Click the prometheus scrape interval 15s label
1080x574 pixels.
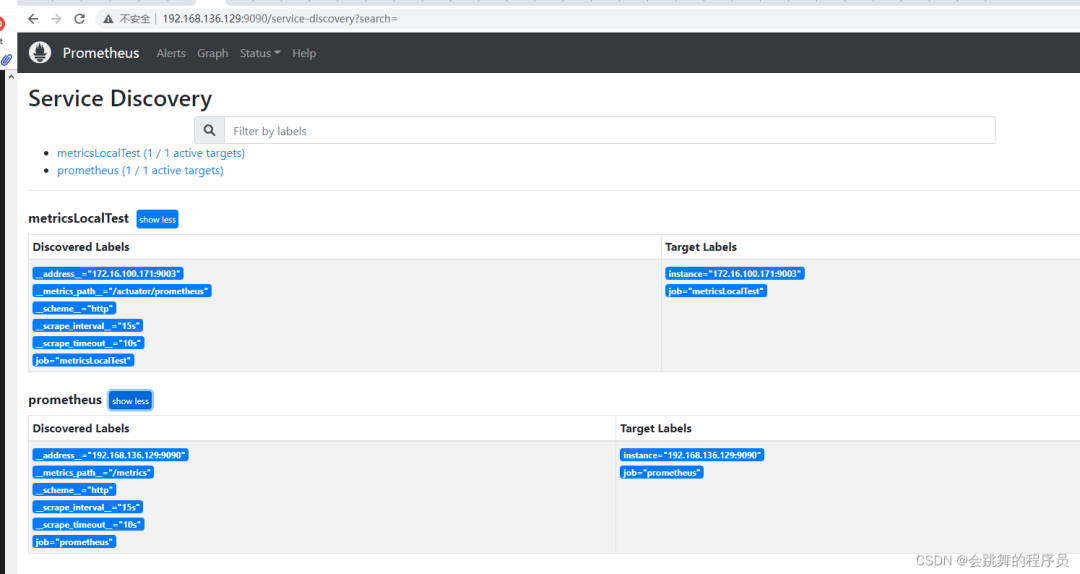tap(87, 506)
